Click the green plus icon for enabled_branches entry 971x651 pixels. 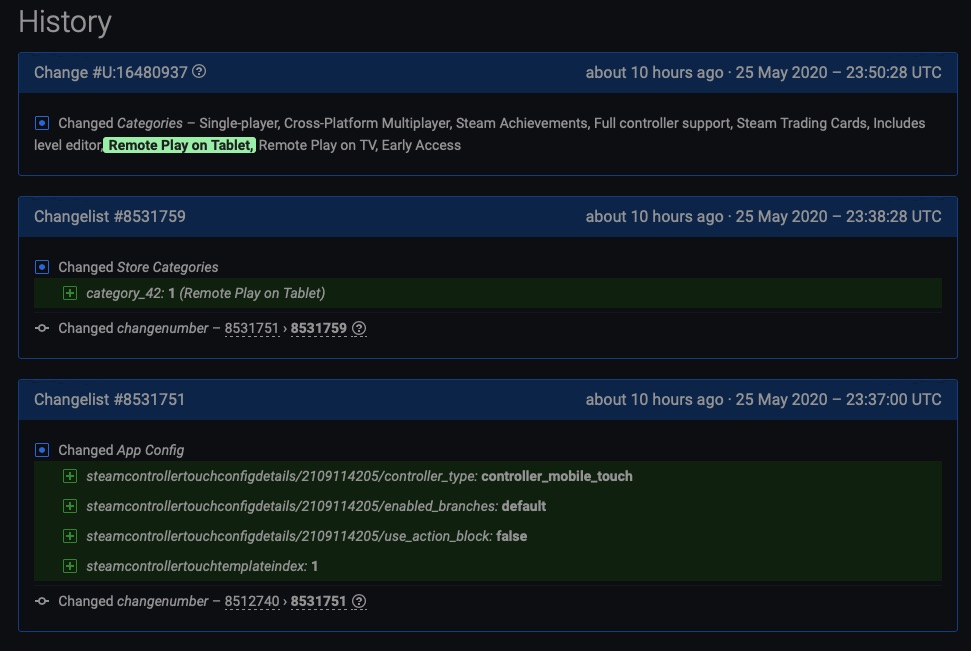(x=69, y=506)
